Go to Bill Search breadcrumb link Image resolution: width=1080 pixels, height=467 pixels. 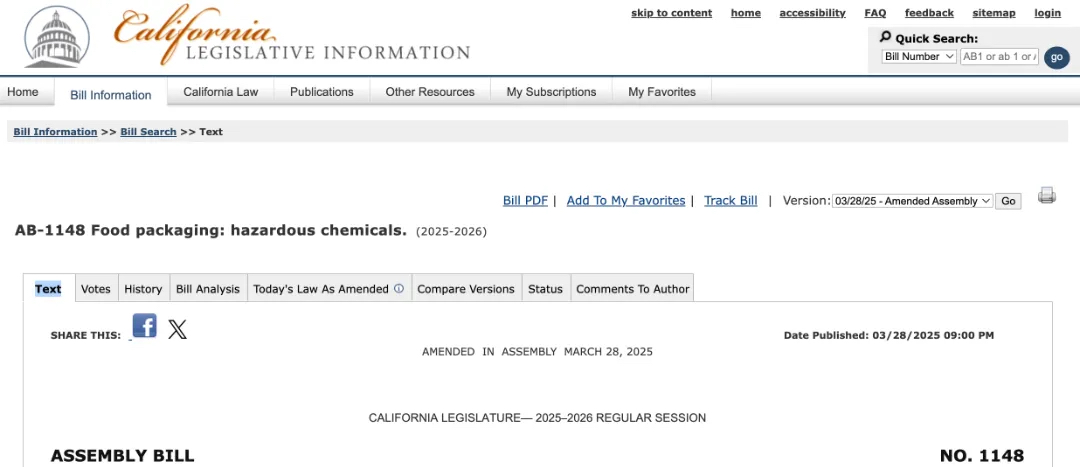tap(148, 132)
